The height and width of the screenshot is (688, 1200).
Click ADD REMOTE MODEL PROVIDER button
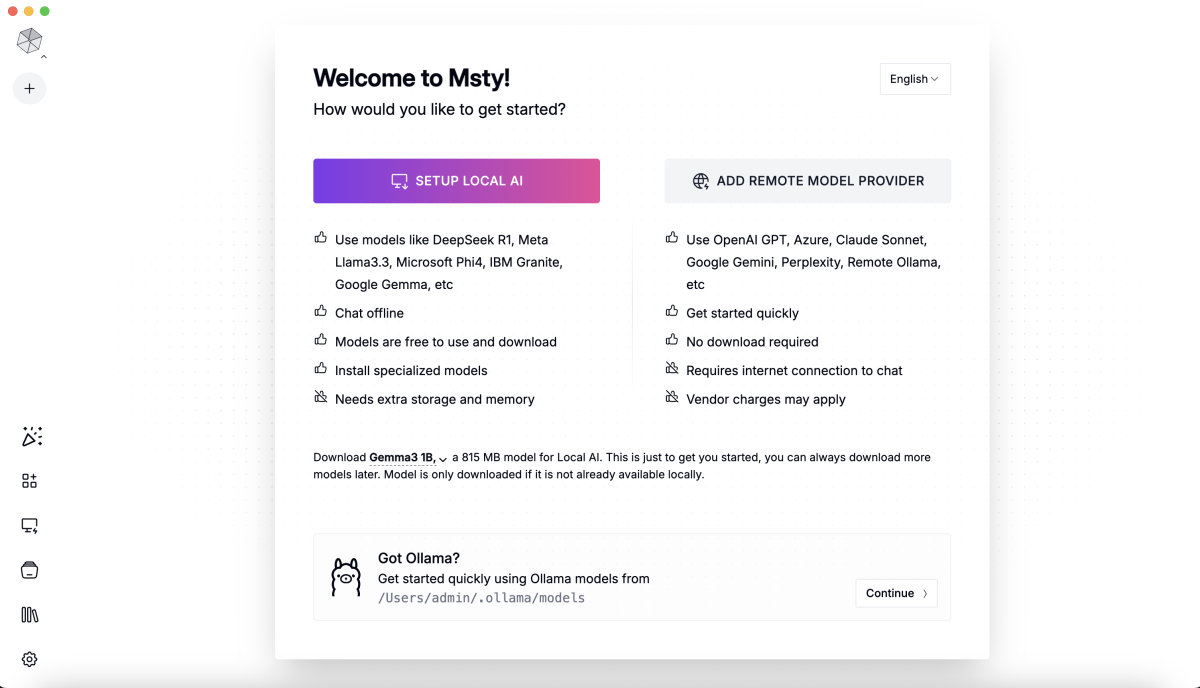click(x=808, y=181)
